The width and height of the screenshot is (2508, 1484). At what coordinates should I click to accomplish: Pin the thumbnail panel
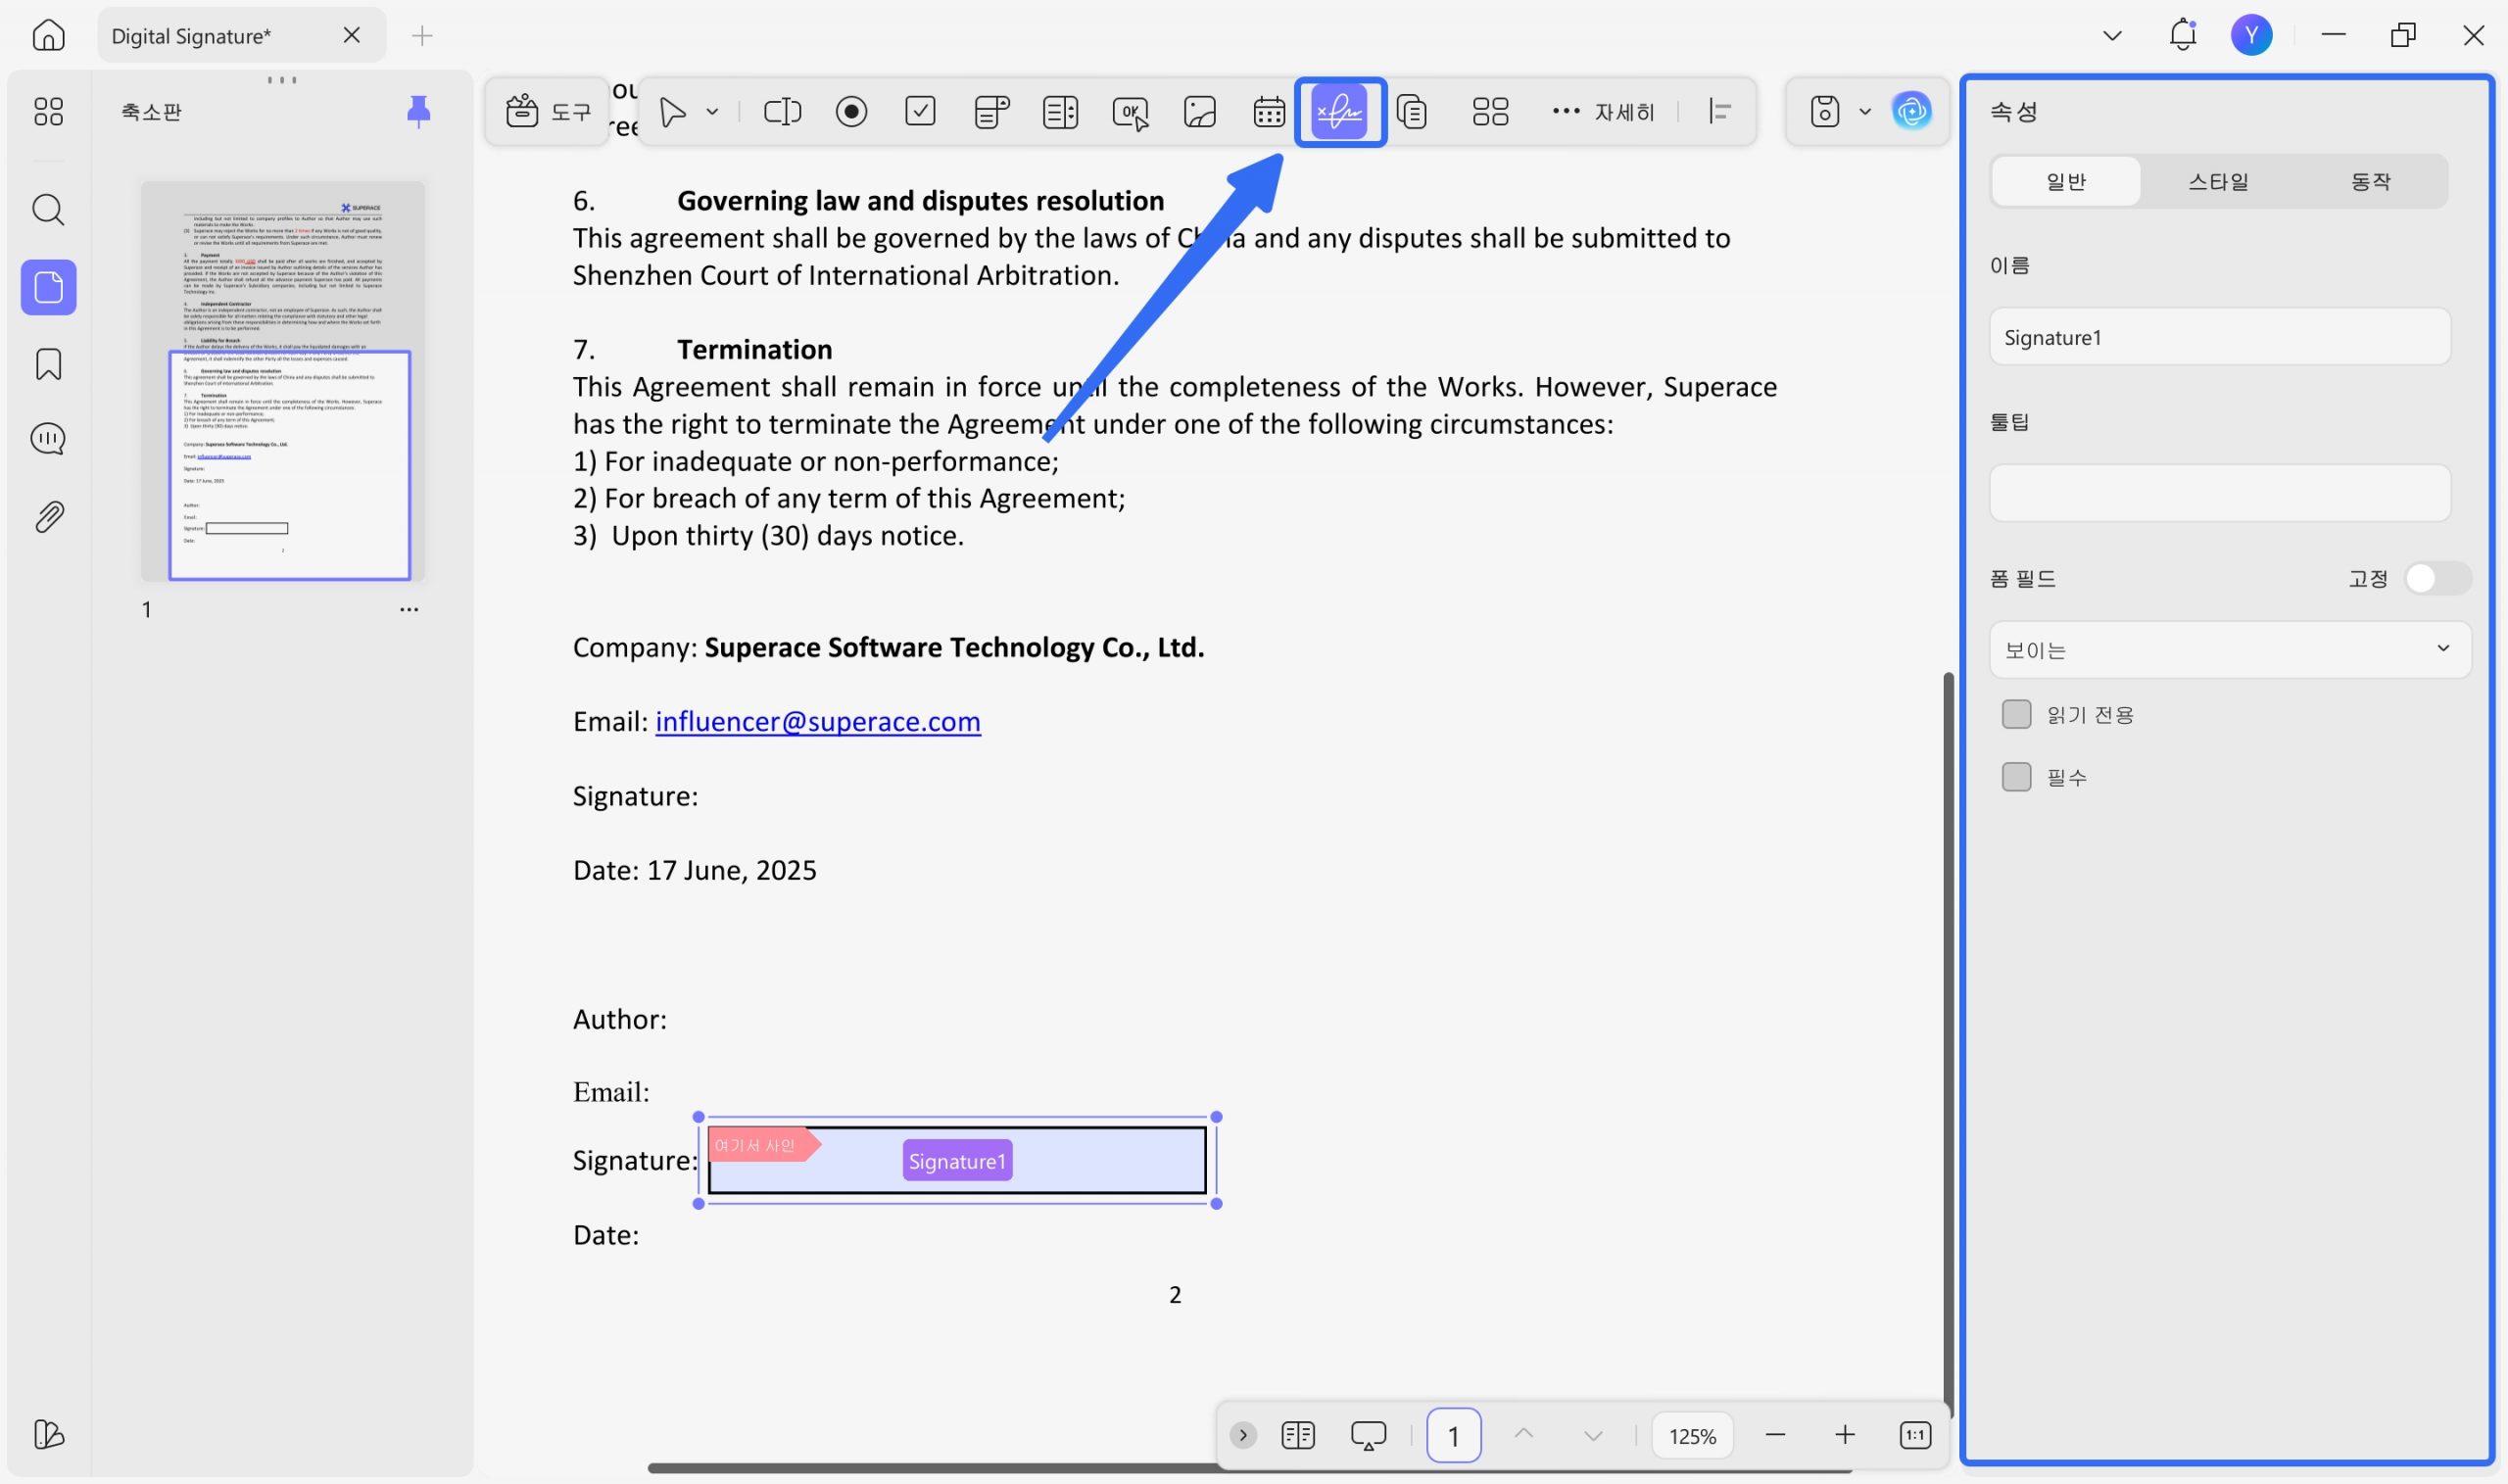tap(419, 111)
